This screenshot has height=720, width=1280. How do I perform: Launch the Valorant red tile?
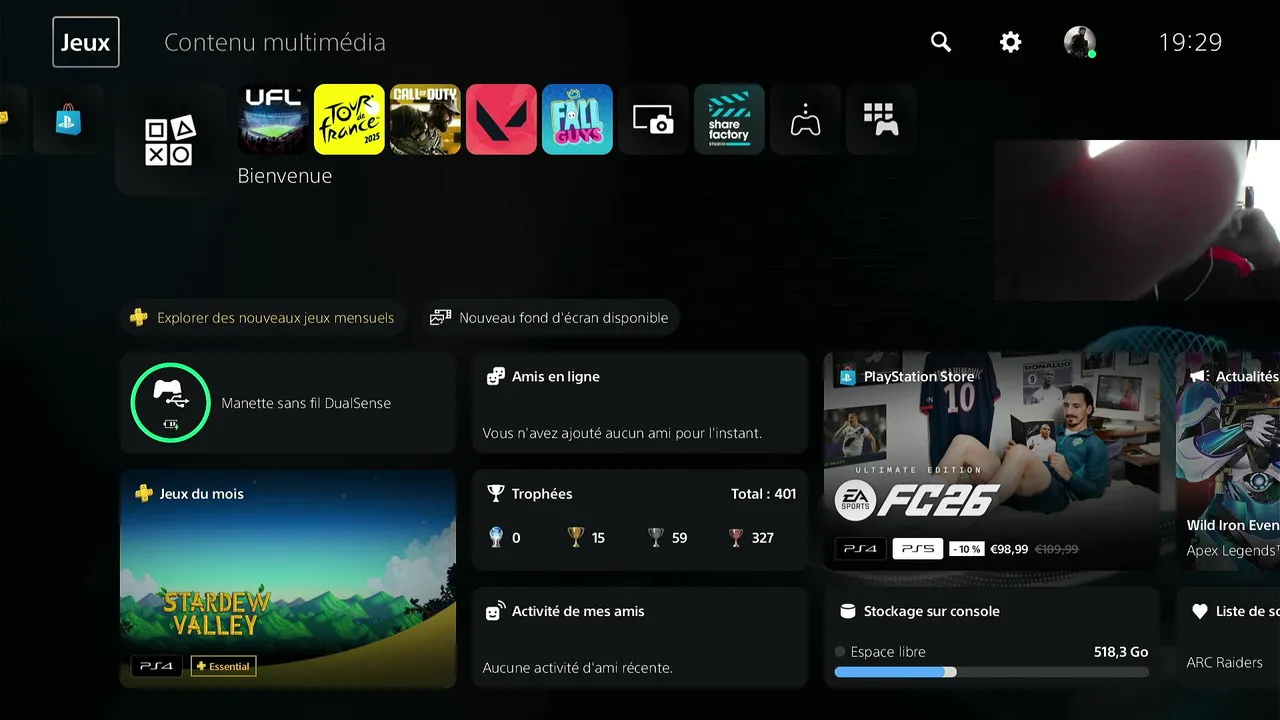click(x=501, y=120)
